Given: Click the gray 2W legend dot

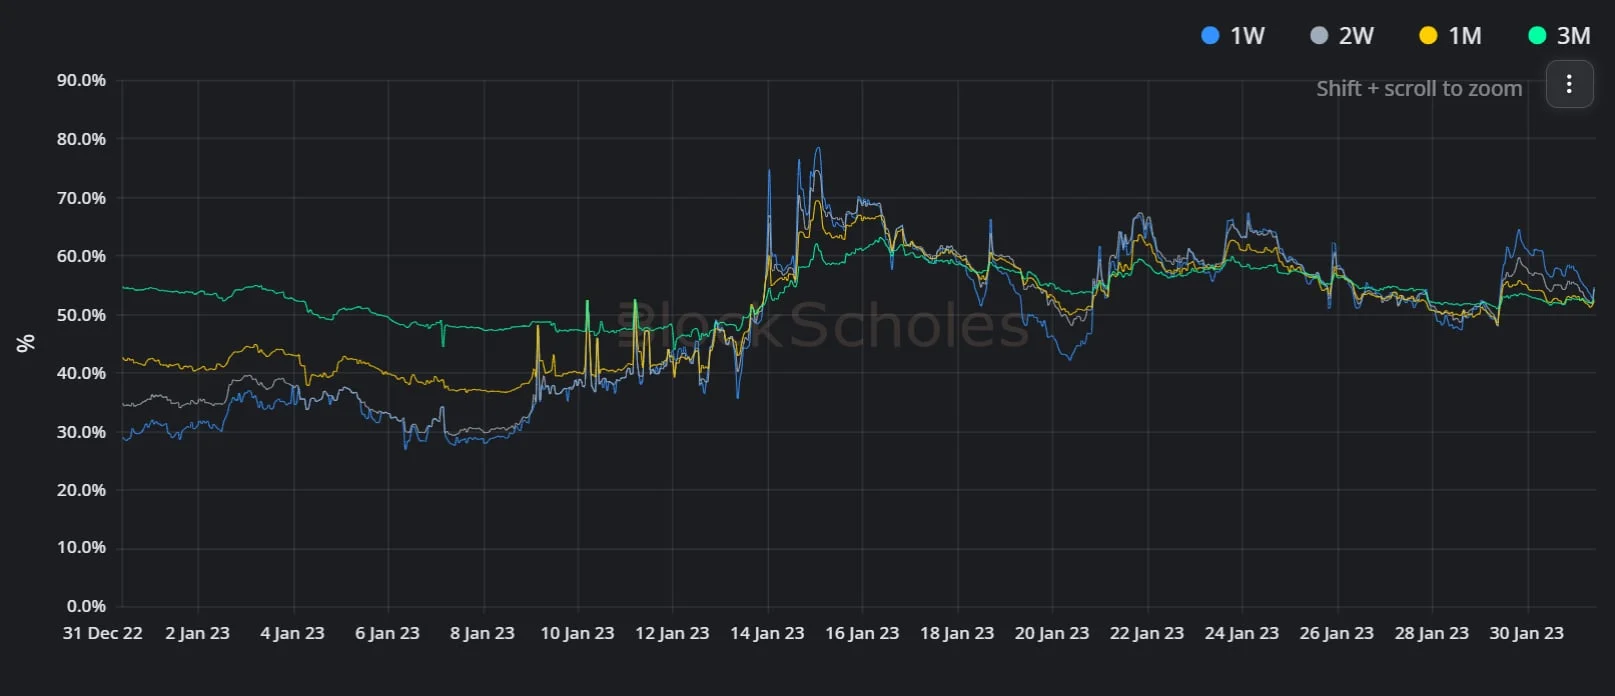Looking at the screenshot, I should click(1319, 36).
